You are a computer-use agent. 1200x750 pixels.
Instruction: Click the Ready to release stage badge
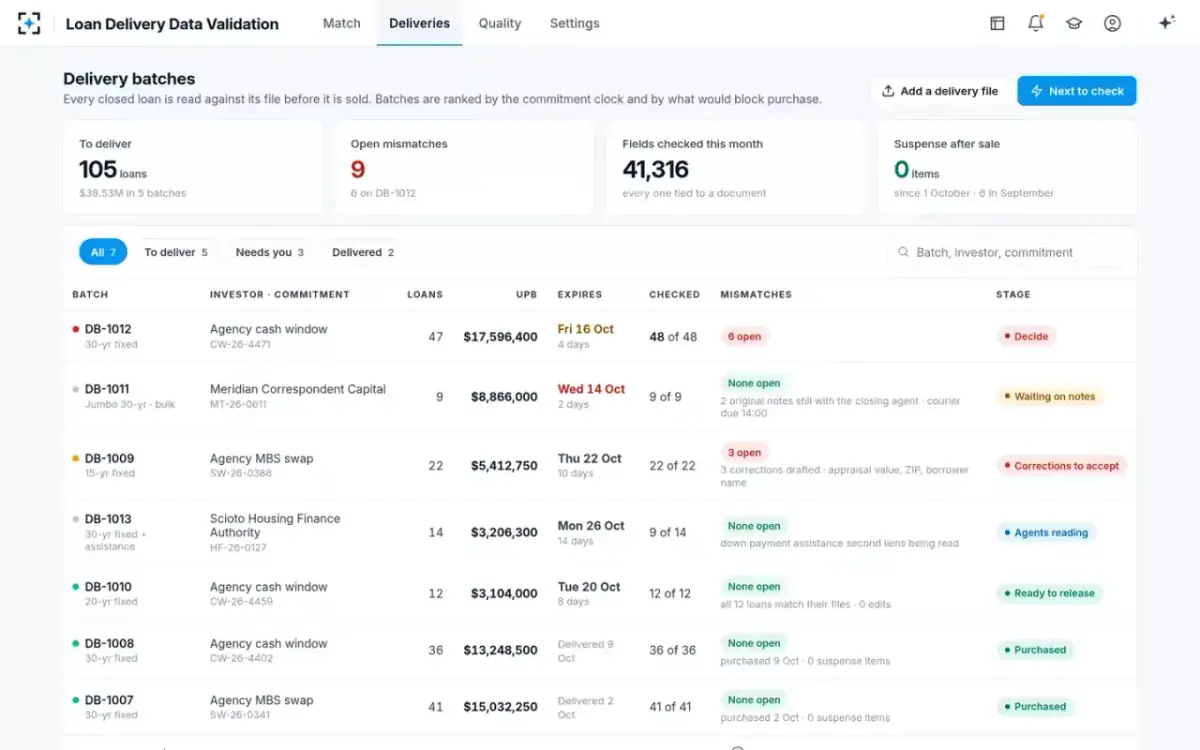1050,594
